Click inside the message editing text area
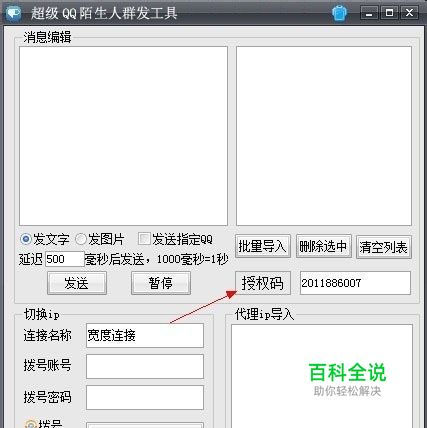The image size is (427, 428). click(x=123, y=136)
